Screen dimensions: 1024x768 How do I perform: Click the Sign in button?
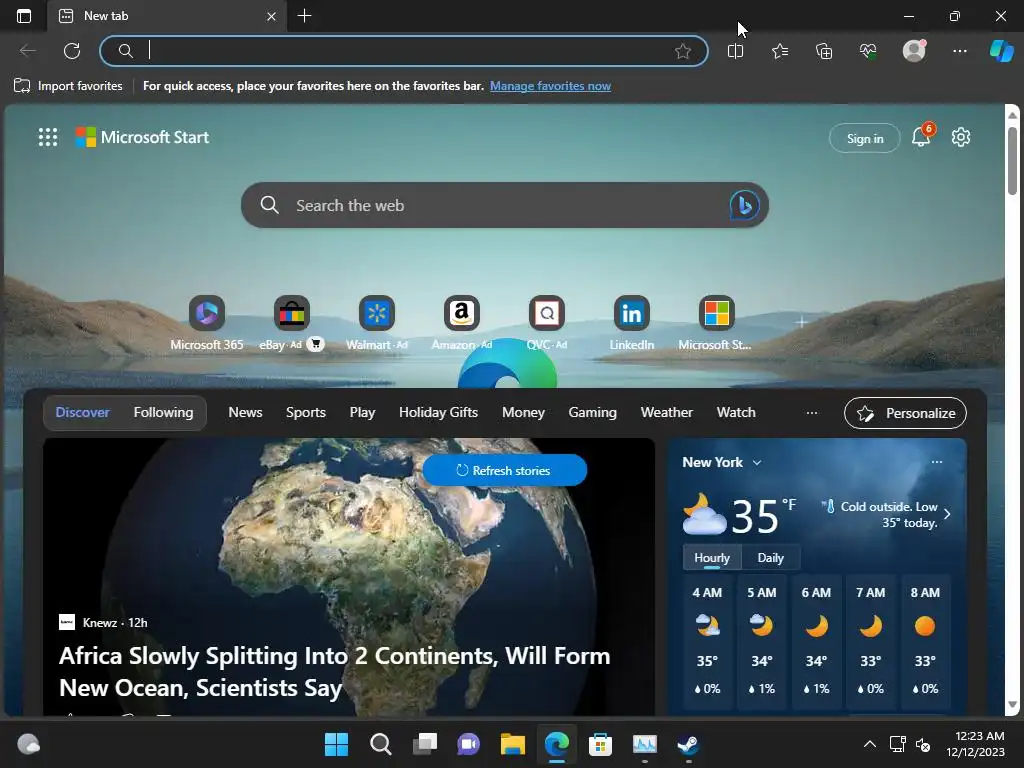[x=865, y=138]
